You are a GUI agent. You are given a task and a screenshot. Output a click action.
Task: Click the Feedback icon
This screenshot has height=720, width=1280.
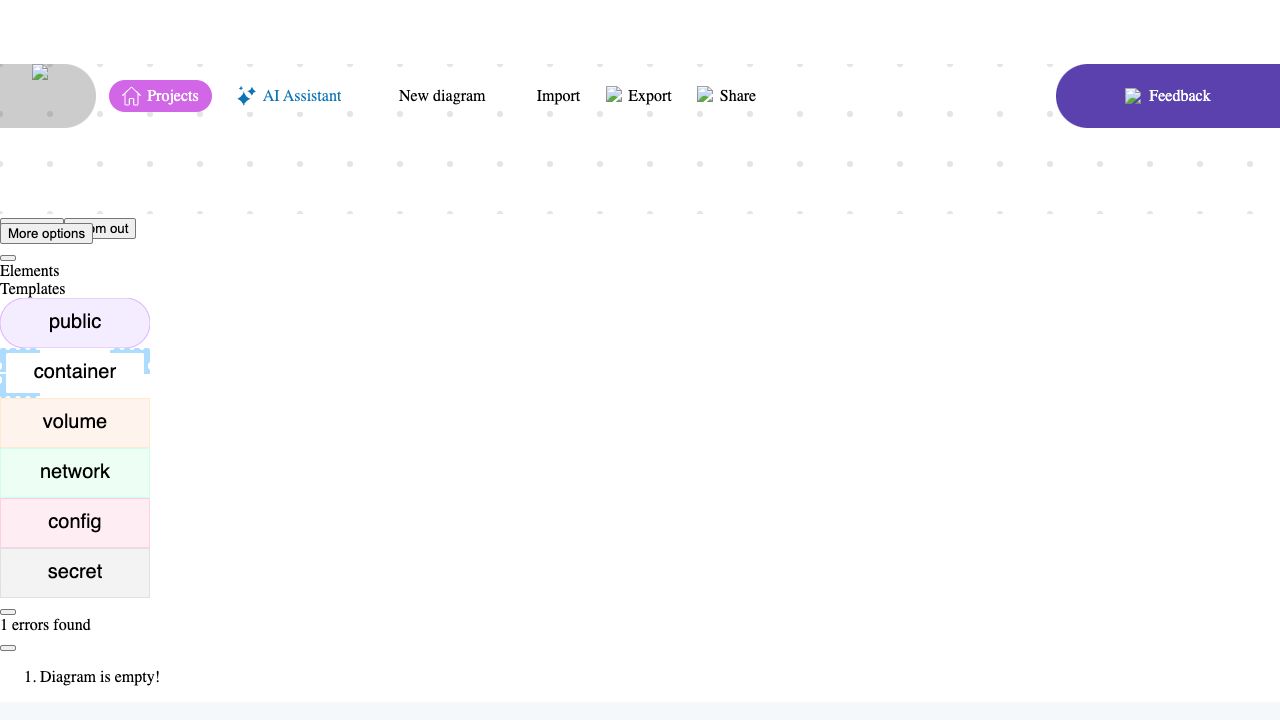click(1133, 96)
